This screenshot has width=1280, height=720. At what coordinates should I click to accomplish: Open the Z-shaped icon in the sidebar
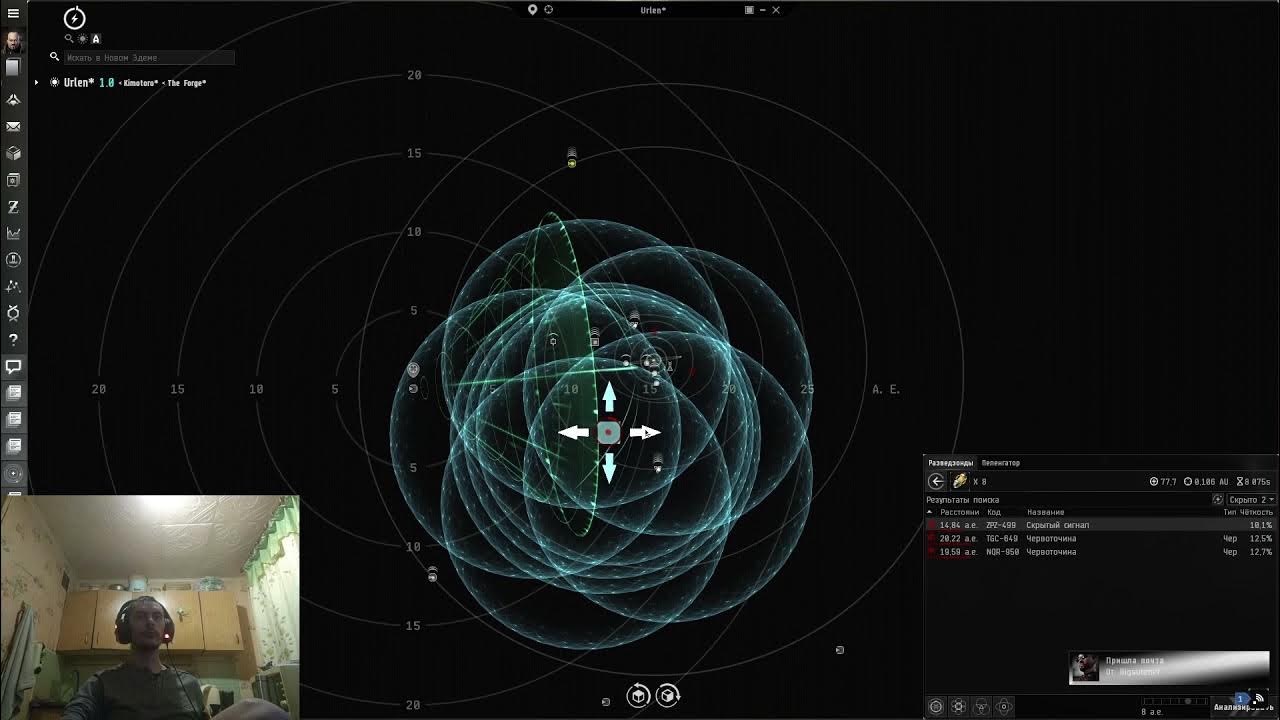point(13,206)
